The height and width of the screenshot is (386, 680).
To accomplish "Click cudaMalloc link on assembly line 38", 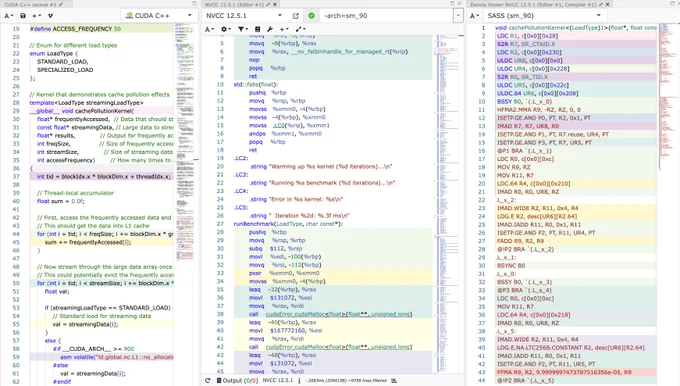I will pyautogui.click(x=338, y=314).
